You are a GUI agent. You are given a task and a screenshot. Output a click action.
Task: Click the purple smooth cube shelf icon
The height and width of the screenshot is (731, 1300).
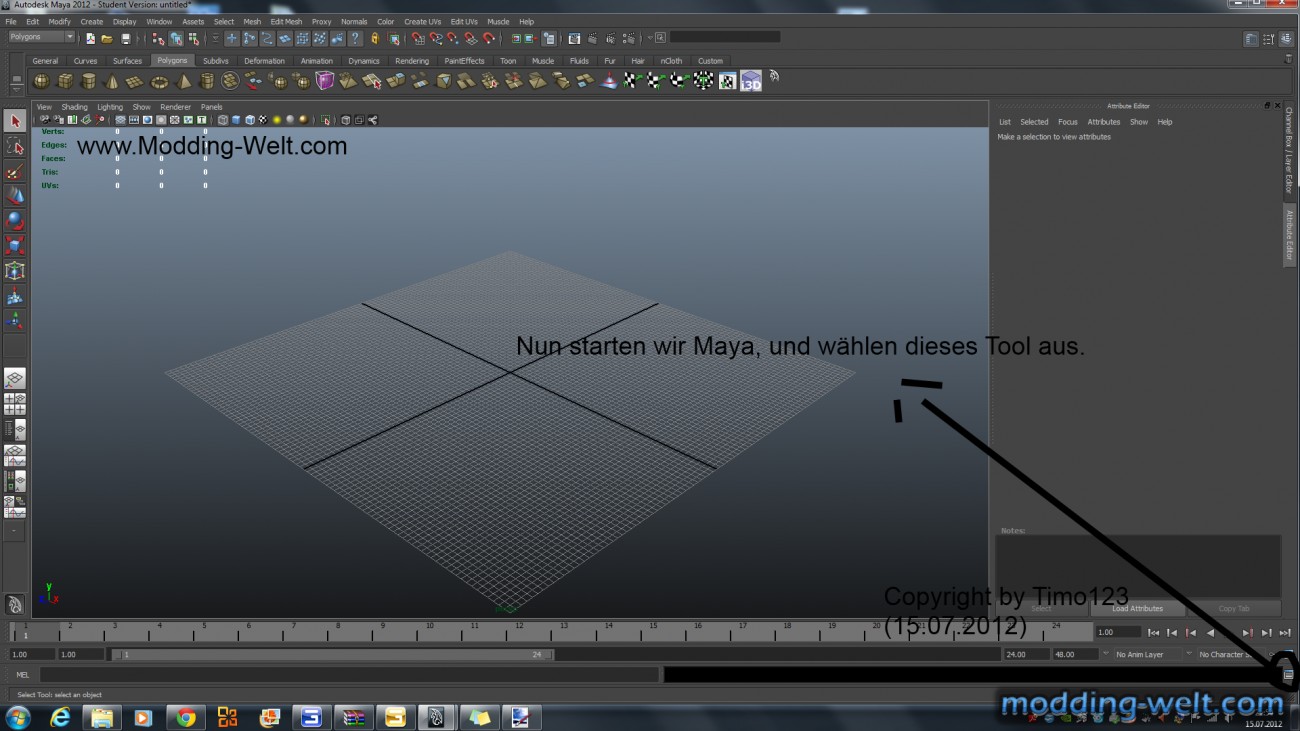[325, 81]
